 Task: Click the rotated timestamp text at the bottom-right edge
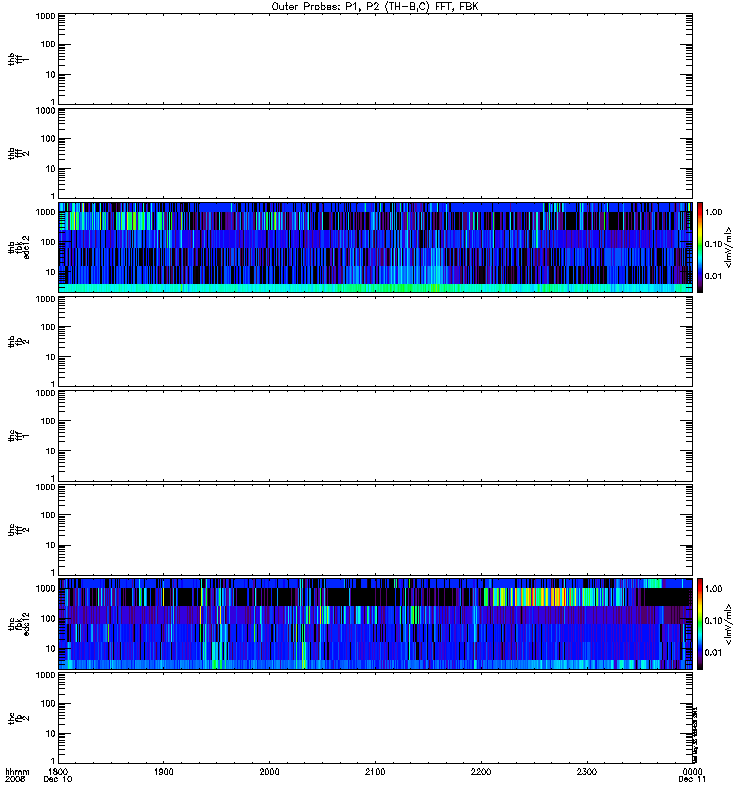695,735
